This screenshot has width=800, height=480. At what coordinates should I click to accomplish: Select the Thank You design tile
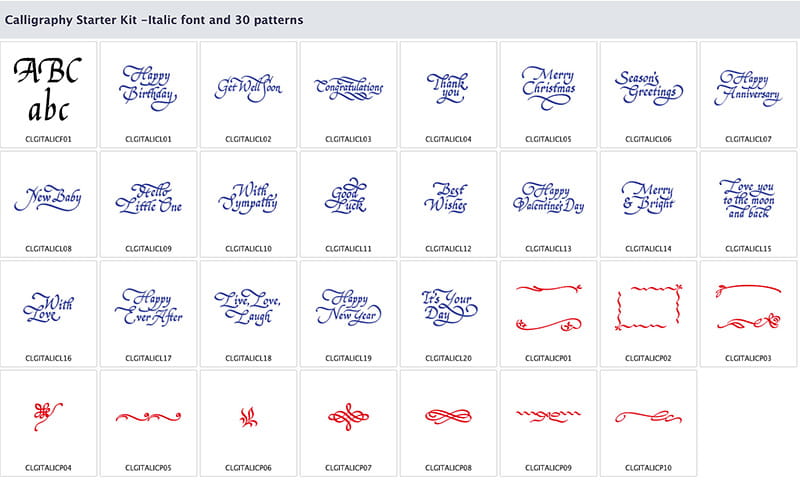pyautogui.click(x=448, y=87)
